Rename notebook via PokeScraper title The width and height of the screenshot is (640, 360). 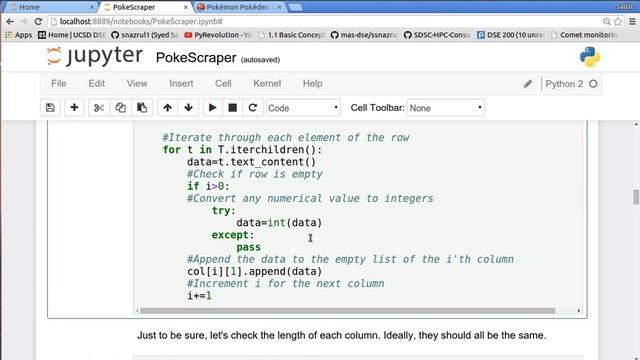pyautogui.click(x=196, y=58)
